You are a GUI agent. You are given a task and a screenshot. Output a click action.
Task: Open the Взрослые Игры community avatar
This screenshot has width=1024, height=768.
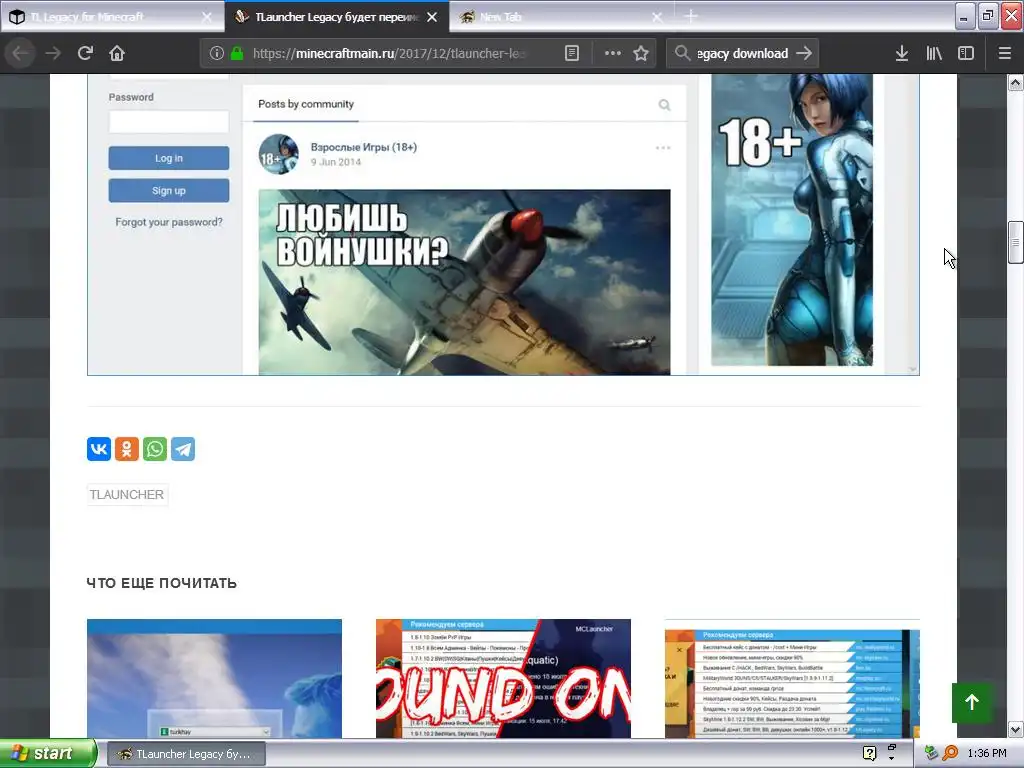pyautogui.click(x=278, y=154)
